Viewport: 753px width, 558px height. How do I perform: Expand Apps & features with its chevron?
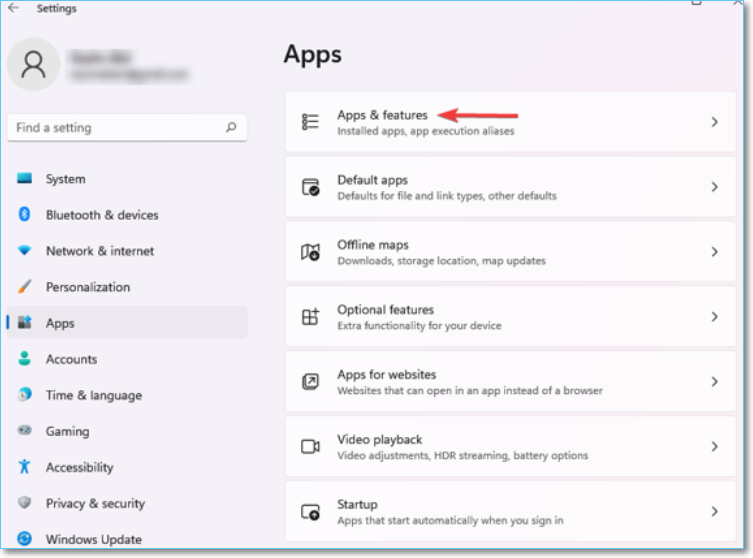click(x=714, y=122)
